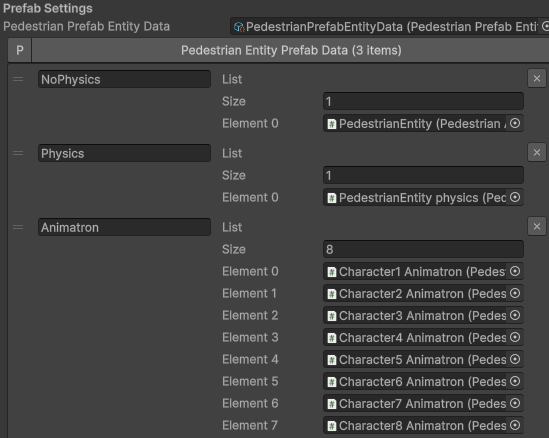Open object picker for Character2 Animatron field
Image resolution: width=549 pixels, height=438 pixels.
pos(515,293)
